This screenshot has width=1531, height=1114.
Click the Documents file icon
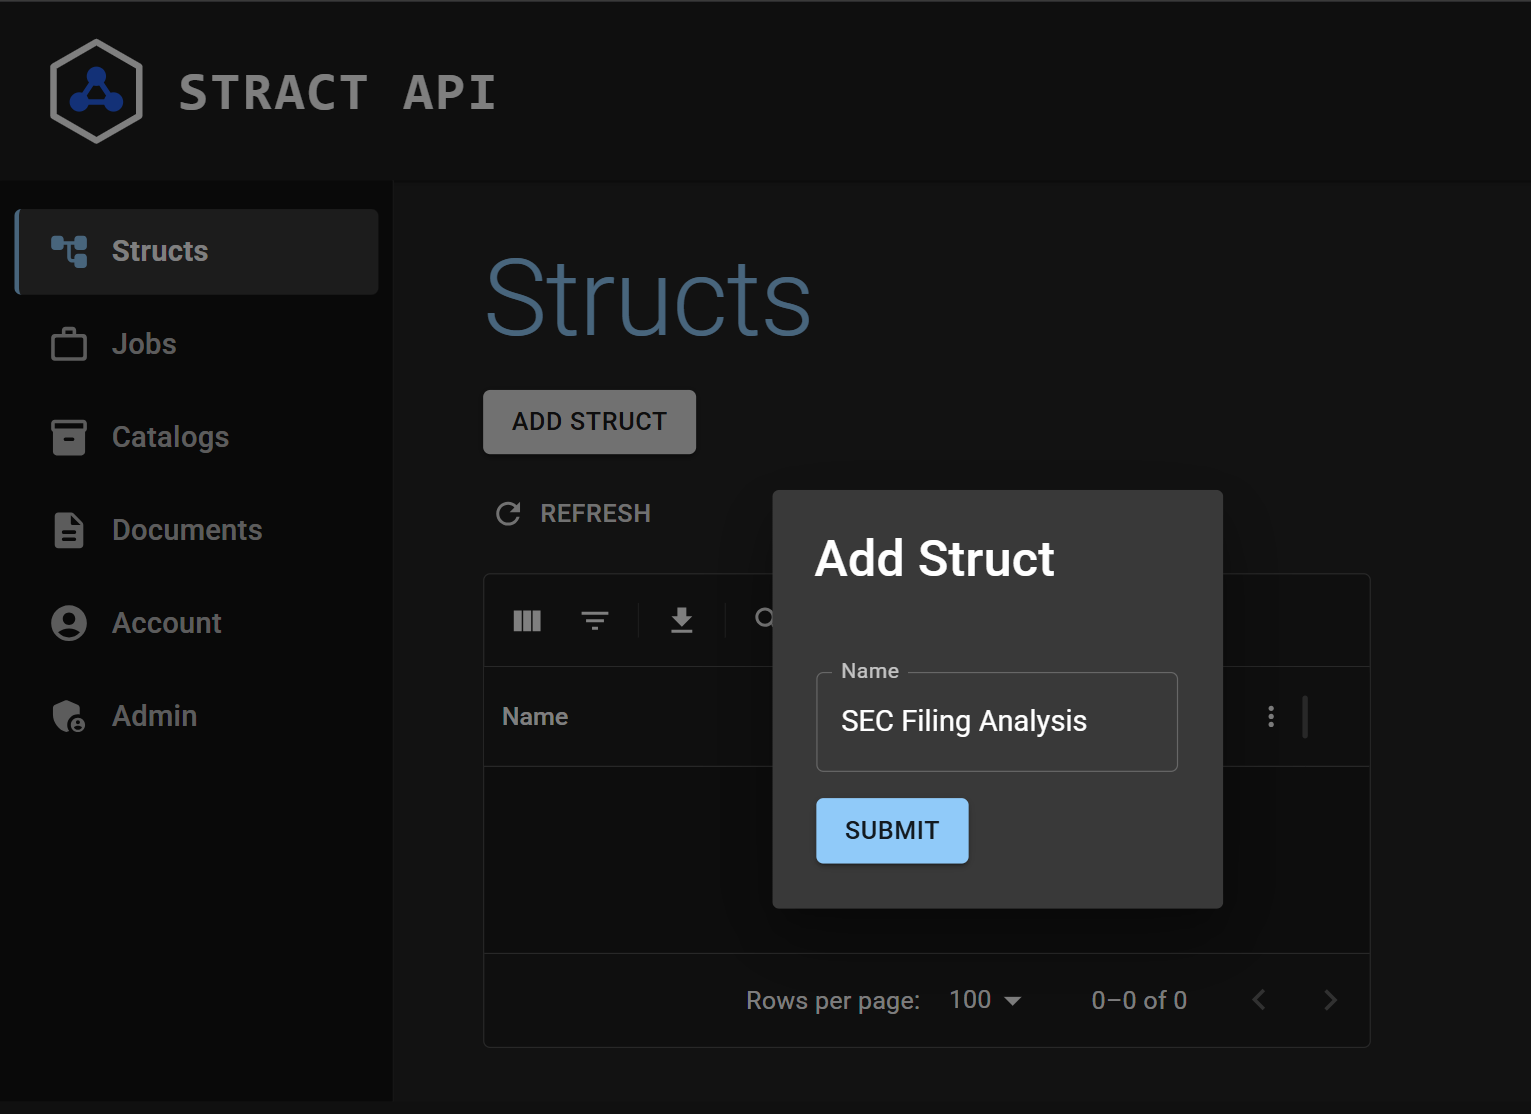click(69, 530)
